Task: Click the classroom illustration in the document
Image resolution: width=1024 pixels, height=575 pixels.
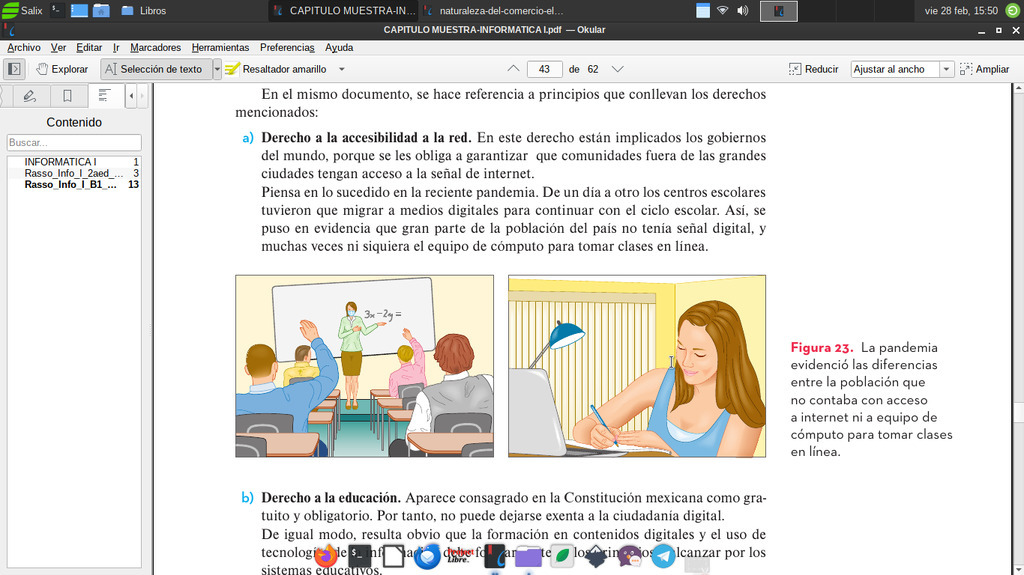Action: (x=364, y=366)
